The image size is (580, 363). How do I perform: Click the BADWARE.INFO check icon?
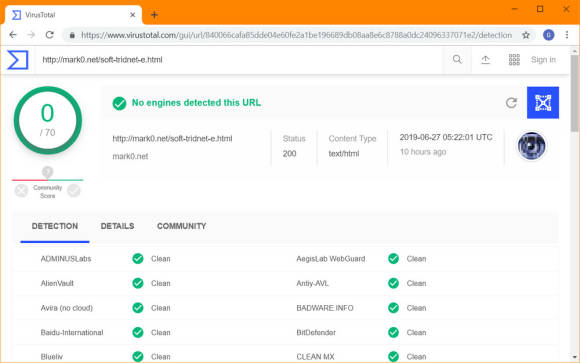pos(393,308)
